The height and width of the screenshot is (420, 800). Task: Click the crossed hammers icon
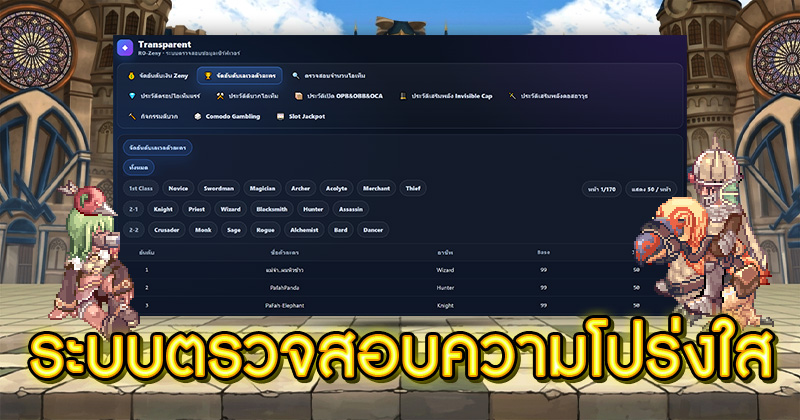coord(220,96)
